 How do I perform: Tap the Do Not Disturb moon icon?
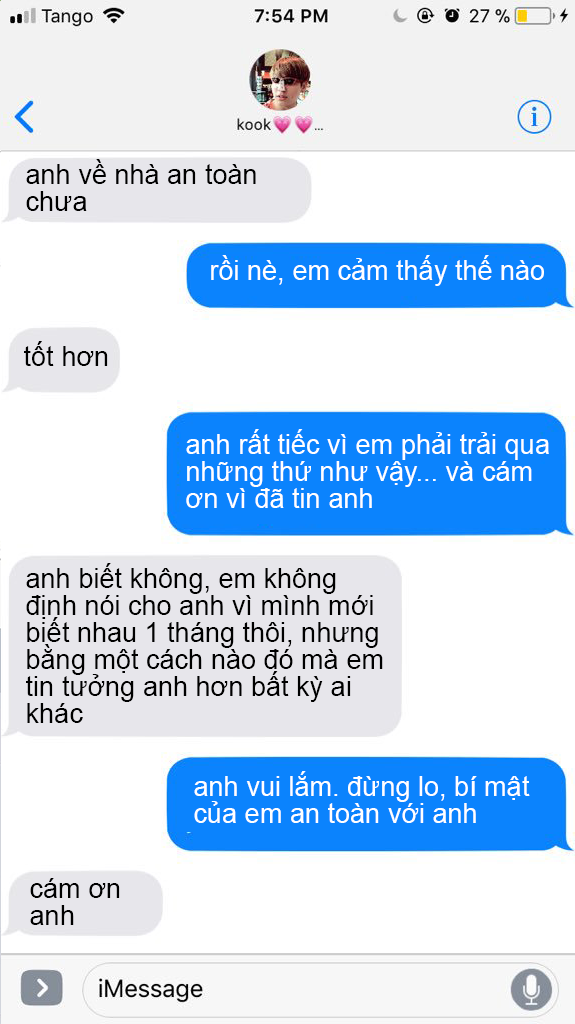click(x=400, y=16)
